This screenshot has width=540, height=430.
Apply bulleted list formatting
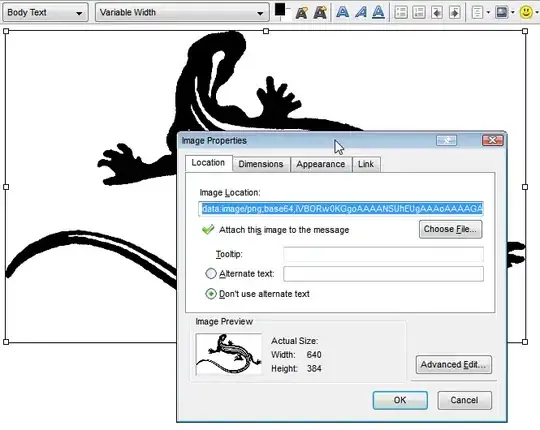click(401, 13)
